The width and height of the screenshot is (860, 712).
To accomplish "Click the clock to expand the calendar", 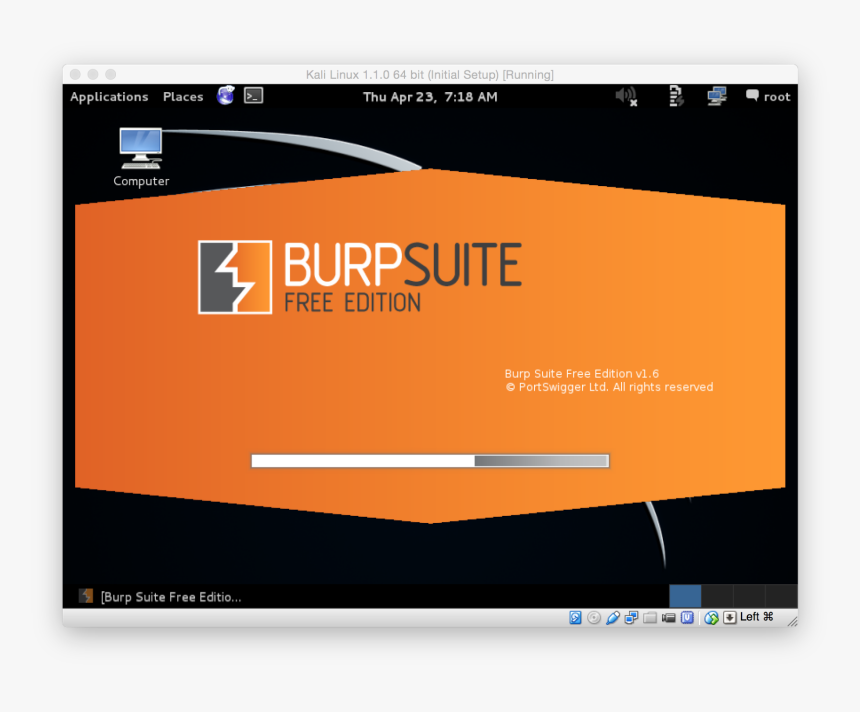I will (x=430, y=96).
